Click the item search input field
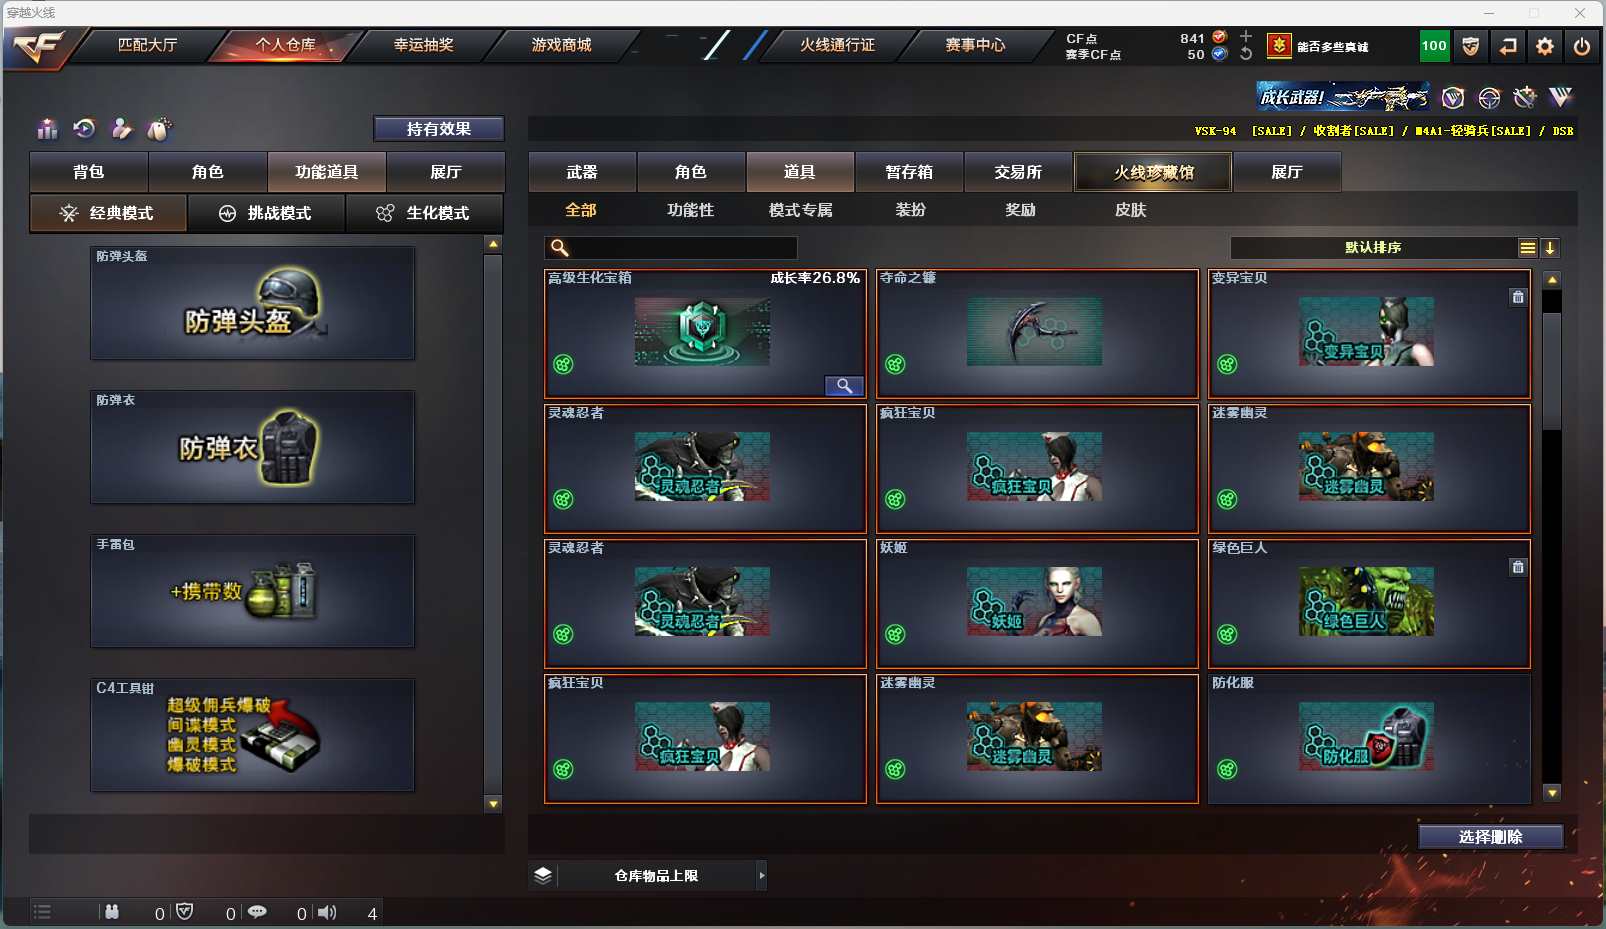The width and height of the screenshot is (1606, 929). click(x=671, y=248)
